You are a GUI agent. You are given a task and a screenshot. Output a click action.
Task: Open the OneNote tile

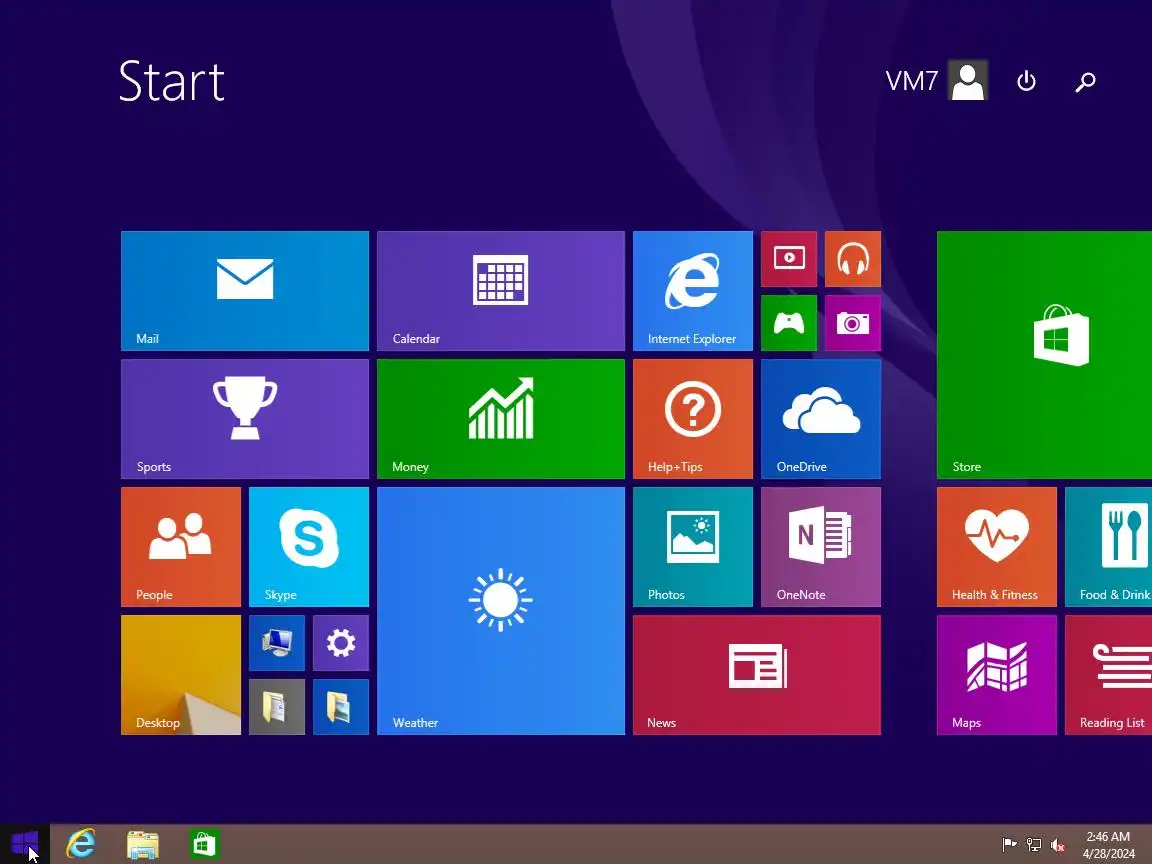point(821,547)
